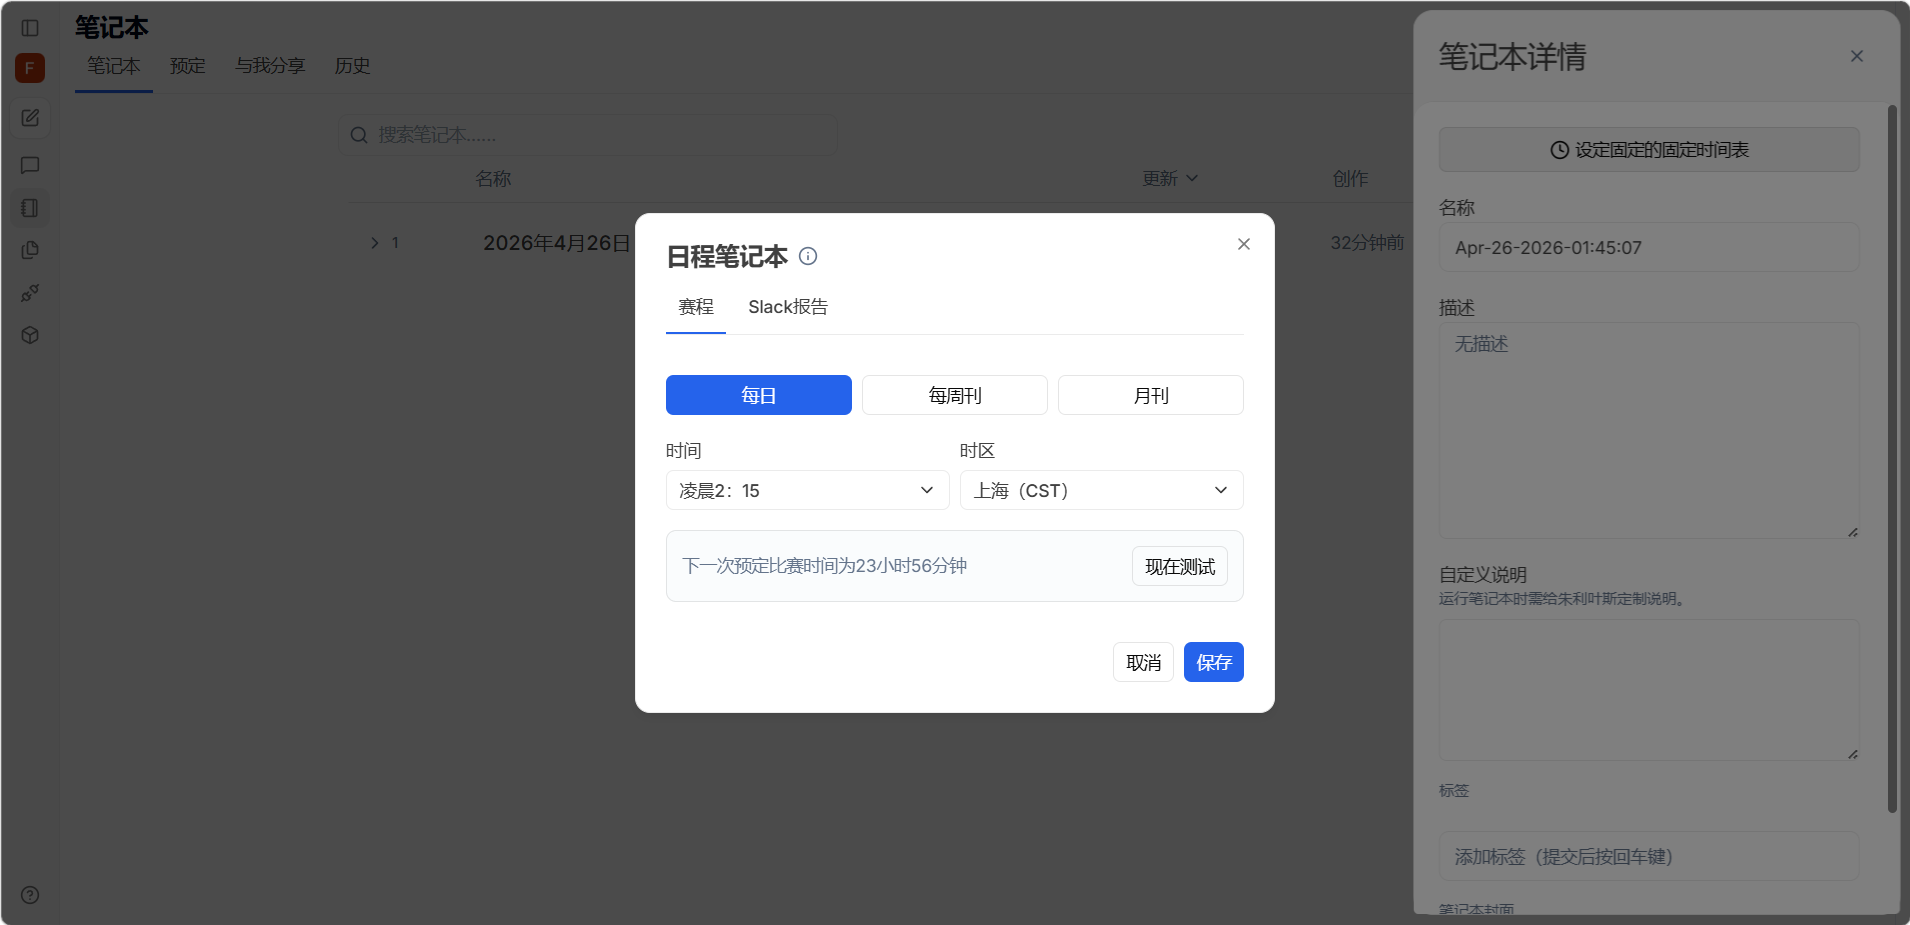1910x925 pixels.
Task: Click the search magnifier icon
Action: click(359, 135)
